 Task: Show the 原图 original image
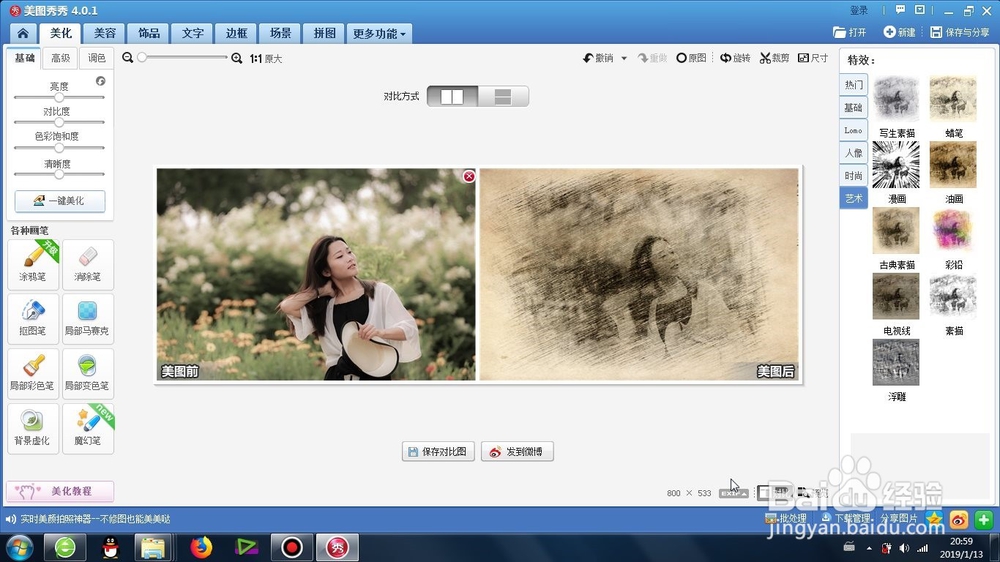691,58
